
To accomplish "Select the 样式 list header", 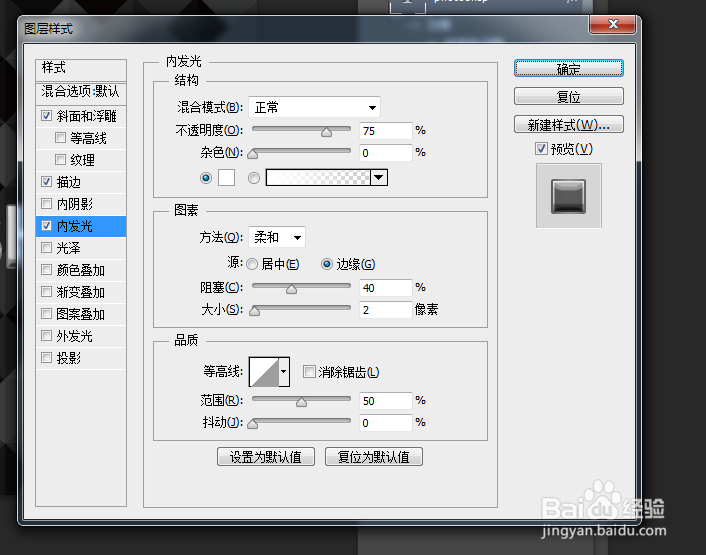I will click(x=81, y=68).
